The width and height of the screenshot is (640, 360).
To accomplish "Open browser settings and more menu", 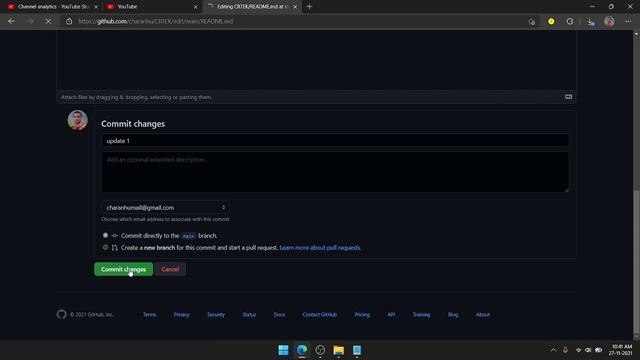I will pyautogui.click(x=628, y=21).
